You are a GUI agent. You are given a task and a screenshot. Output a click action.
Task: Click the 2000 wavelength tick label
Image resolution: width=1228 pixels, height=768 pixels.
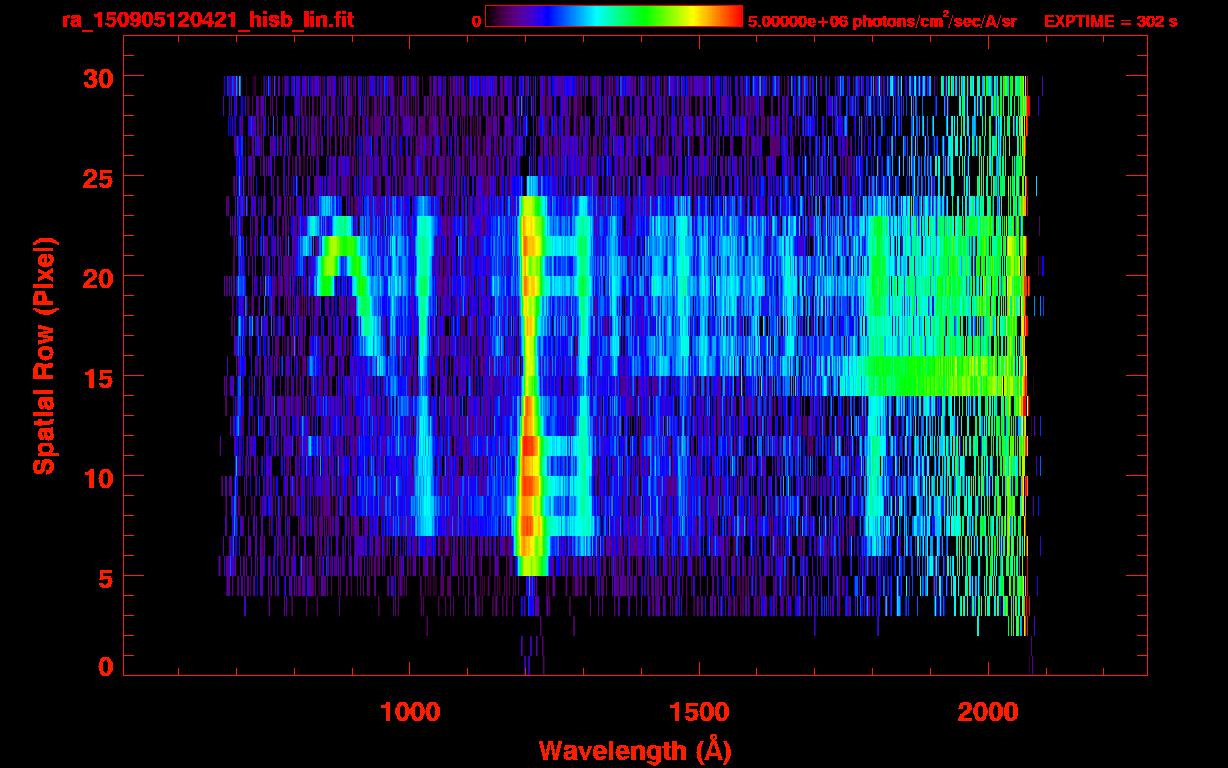[x=987, y=712]
